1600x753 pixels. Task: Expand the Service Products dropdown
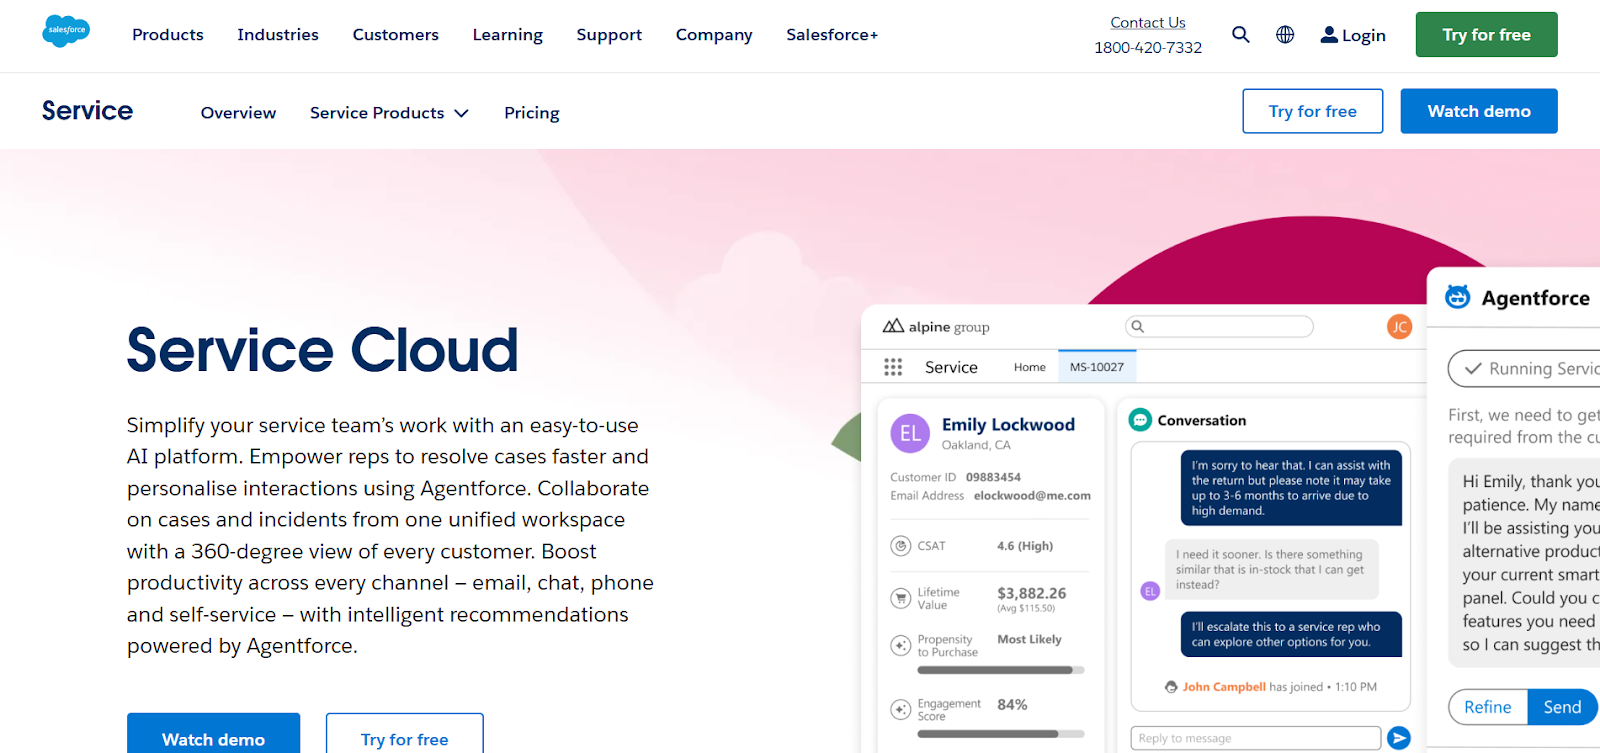tap(389, 113)
